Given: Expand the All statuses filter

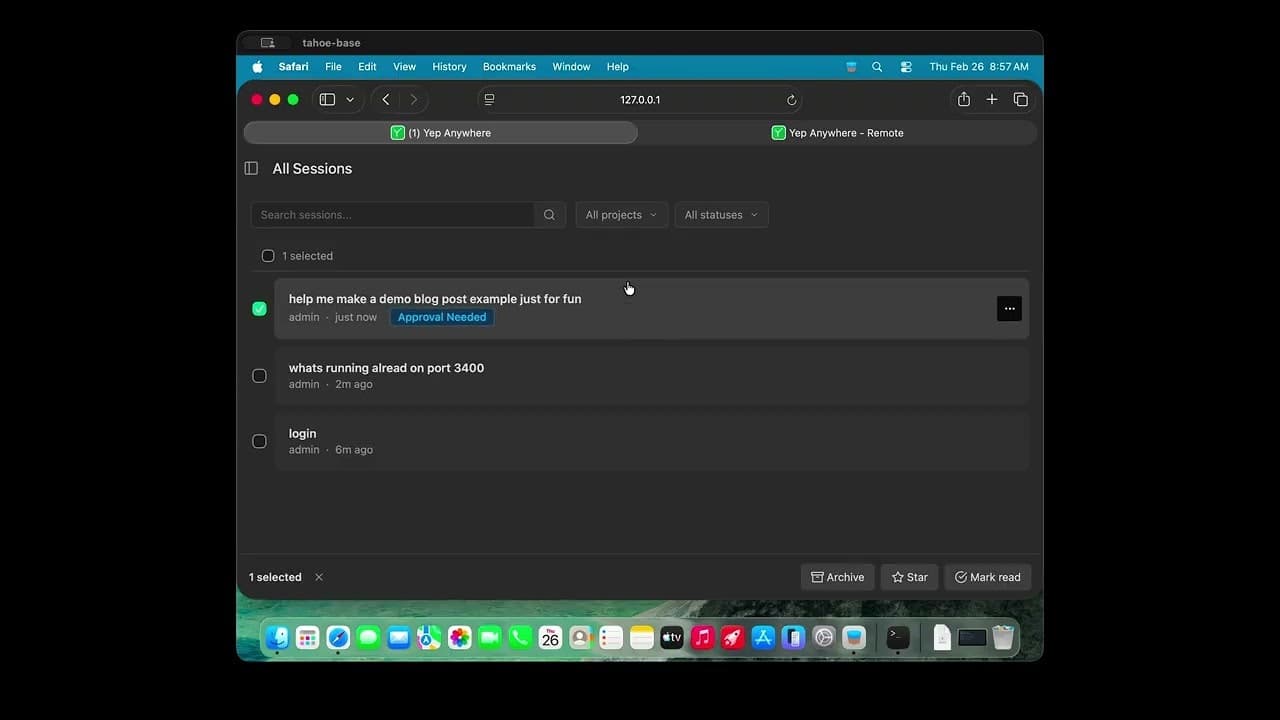Looking at the screenshot, I should point(720,214).
